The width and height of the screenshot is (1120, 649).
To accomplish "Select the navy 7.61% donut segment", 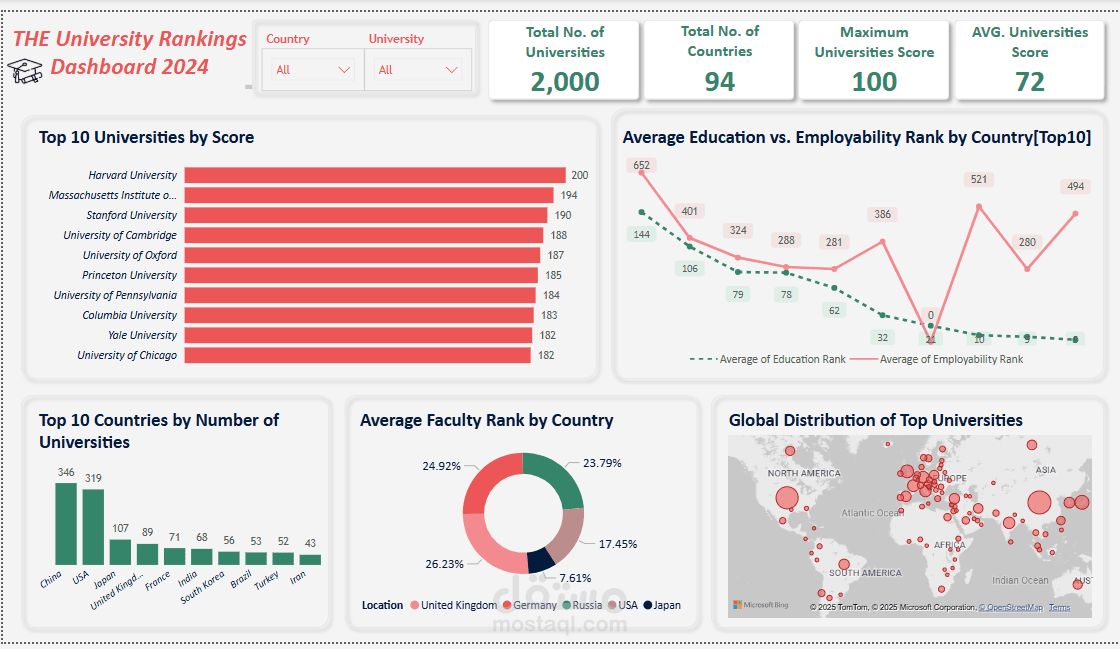I will click(x=541, y=560).
